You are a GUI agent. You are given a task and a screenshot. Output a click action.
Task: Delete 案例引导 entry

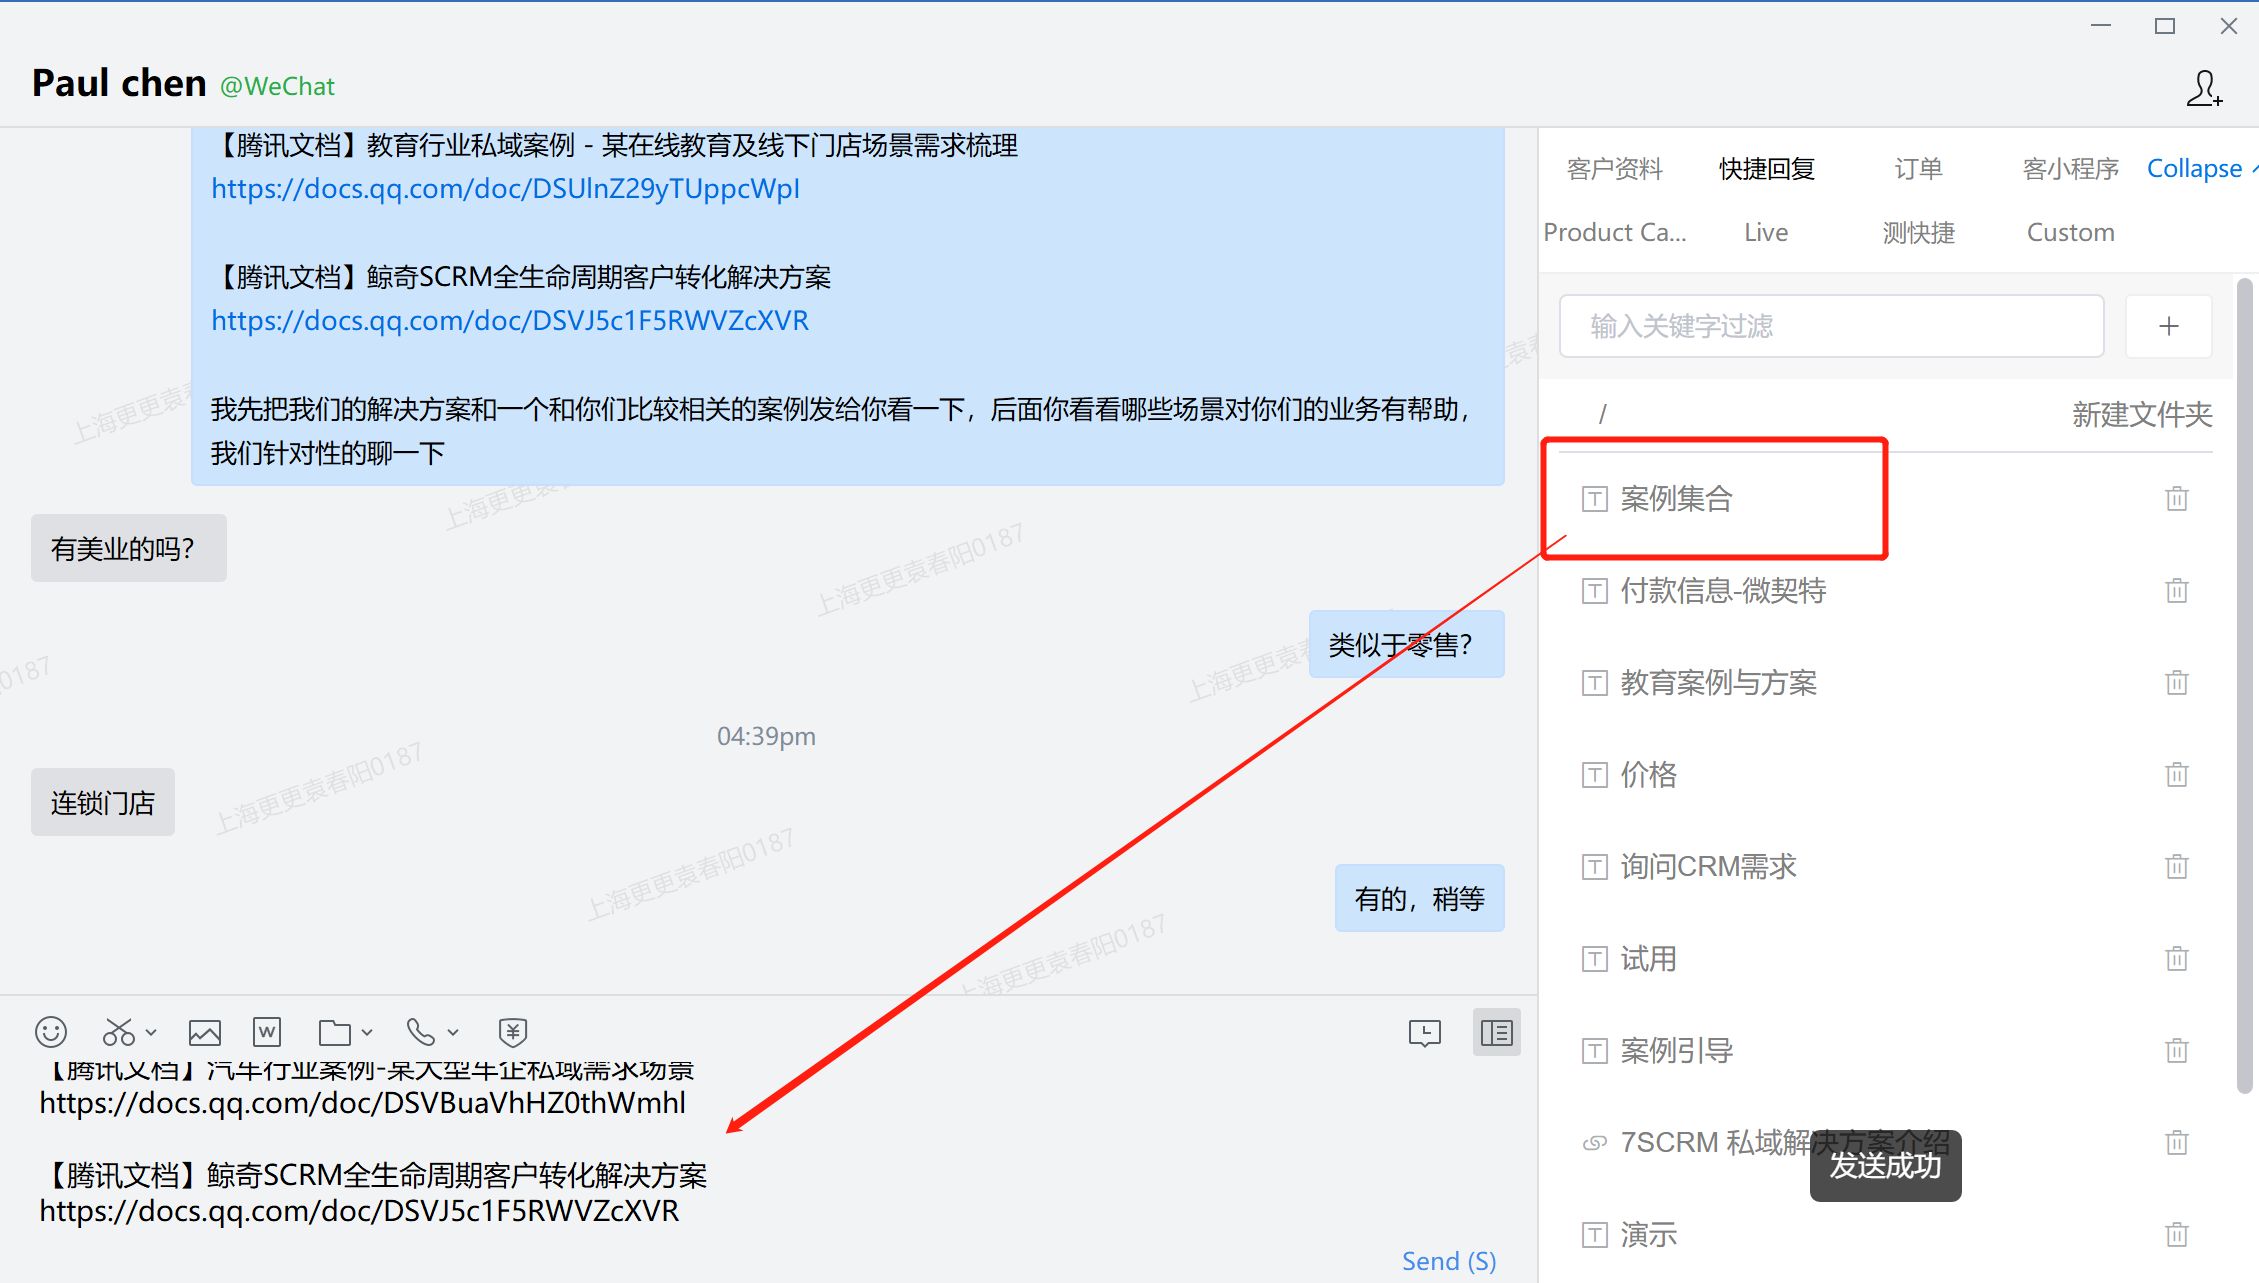[x=2177, y=1050]
